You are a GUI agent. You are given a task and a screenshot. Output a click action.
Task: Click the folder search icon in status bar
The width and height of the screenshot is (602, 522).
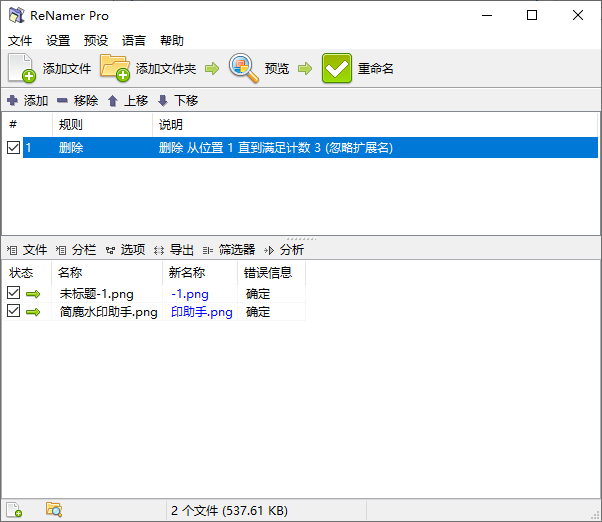point(54,510)
